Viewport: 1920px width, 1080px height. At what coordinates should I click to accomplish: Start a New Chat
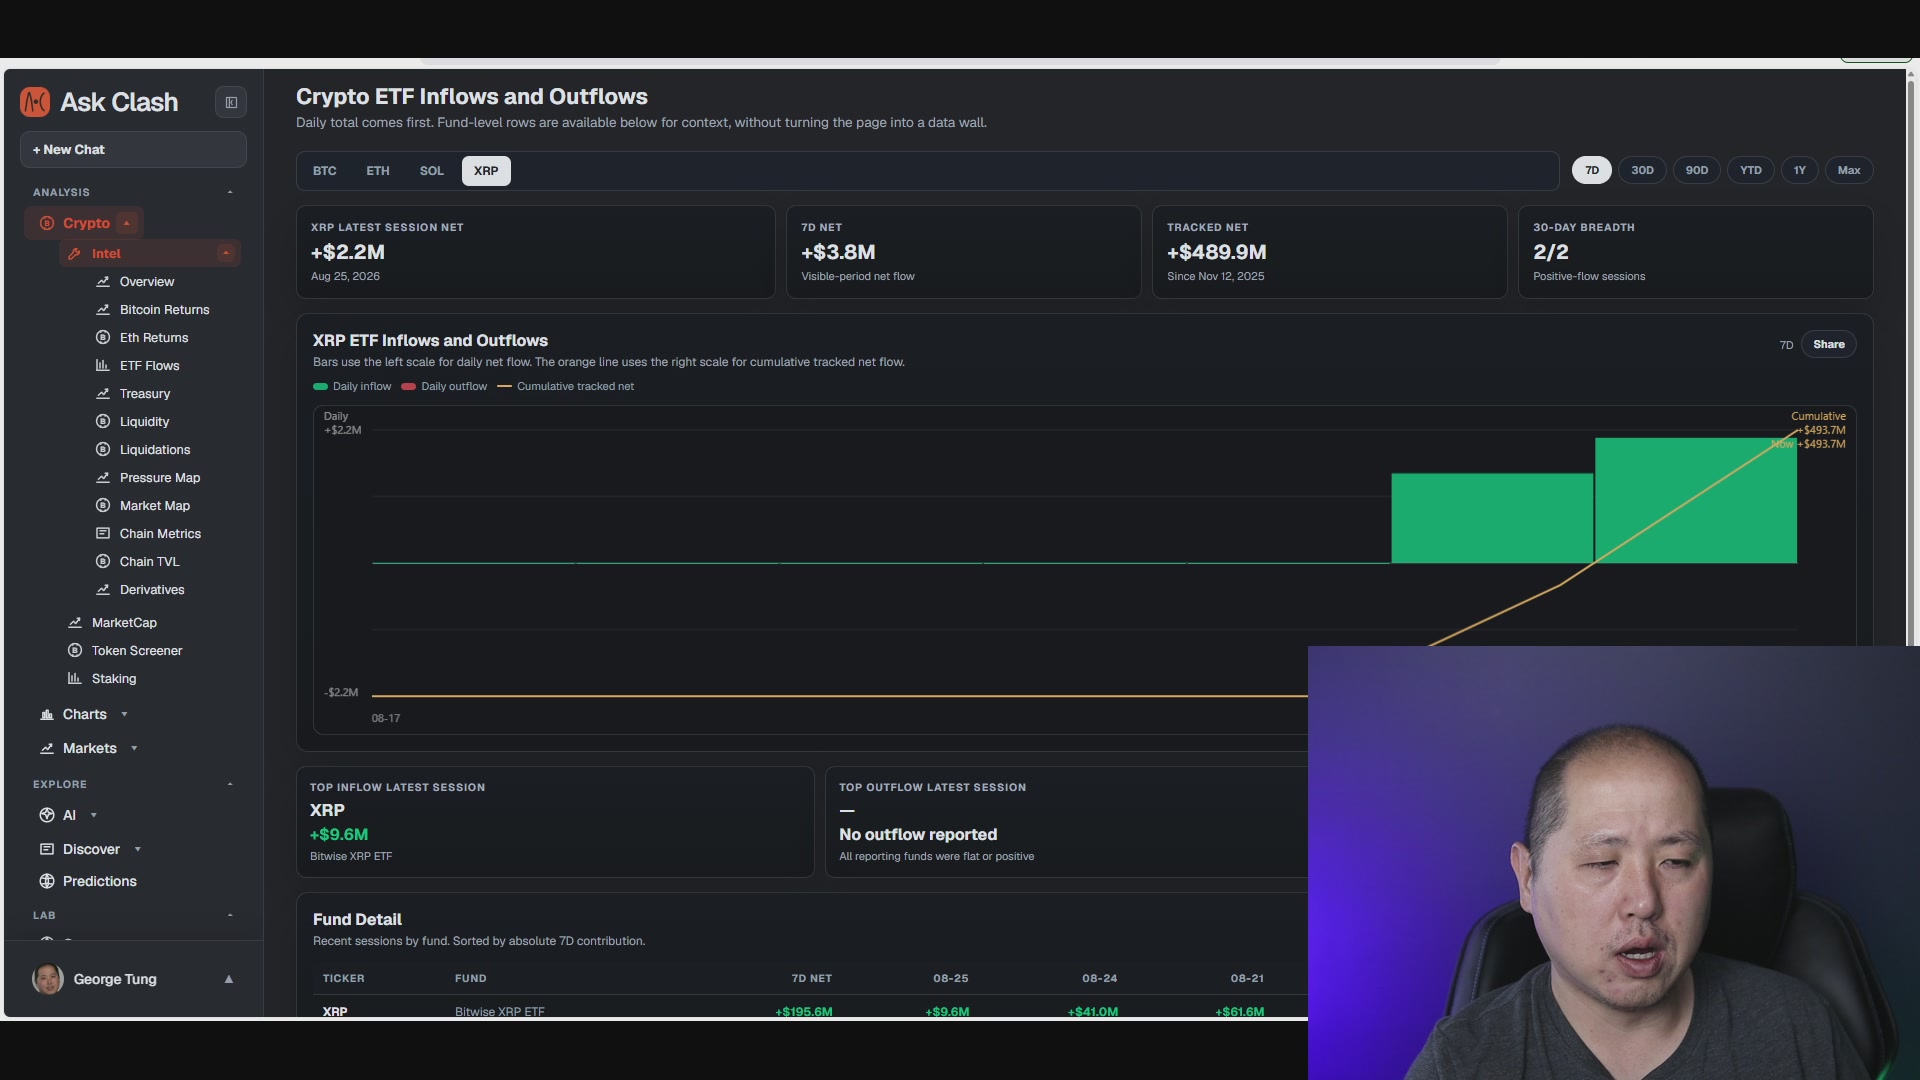(133, 150)
